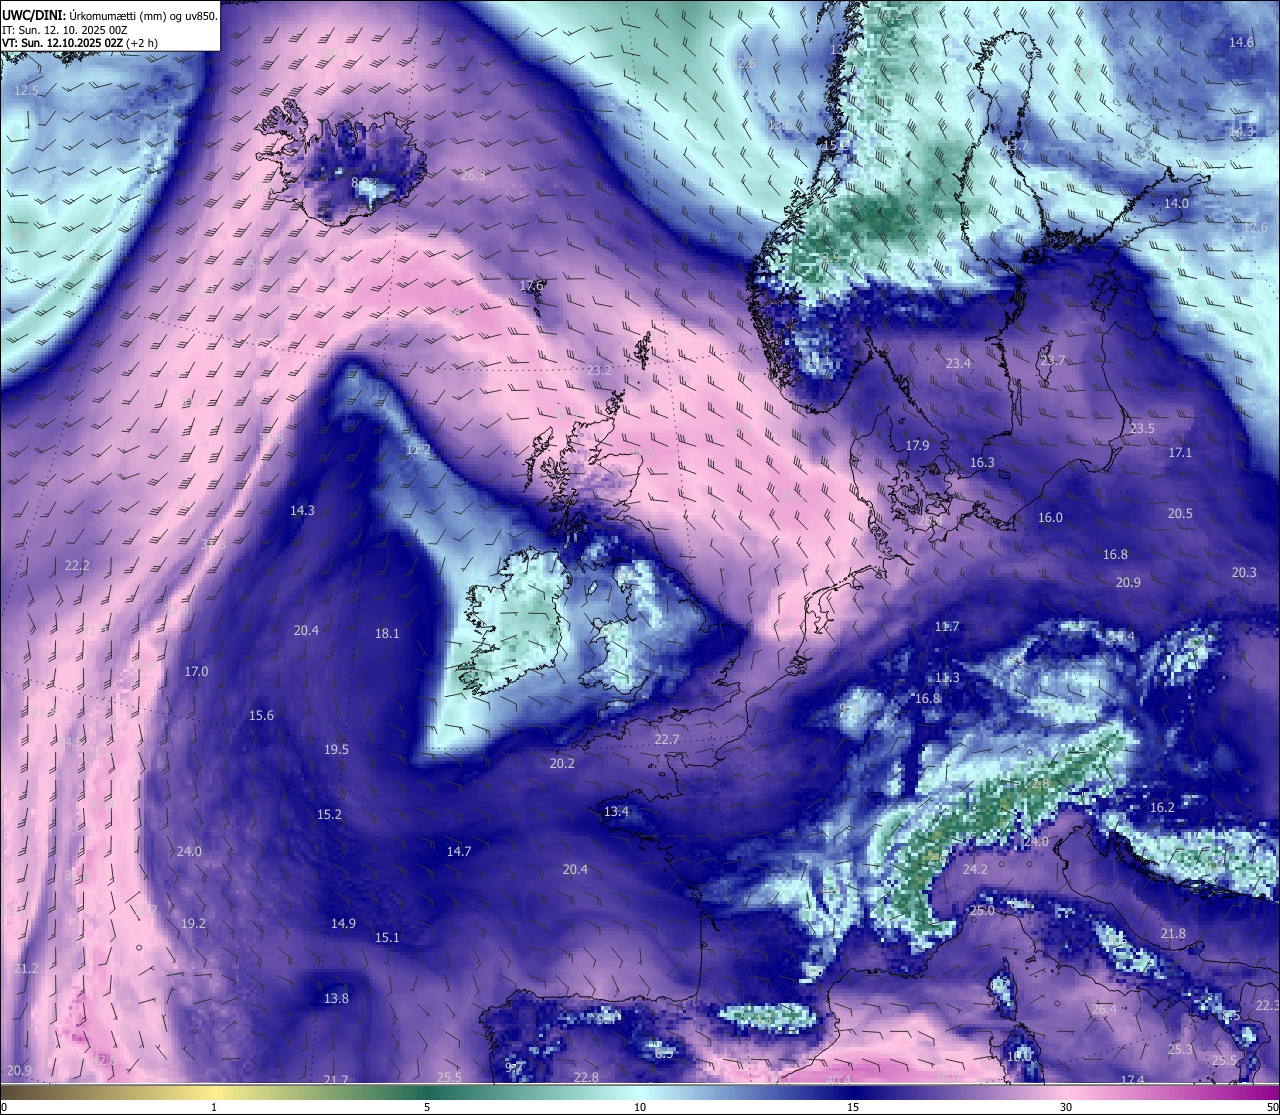Click the 17.0 value on the map
This screenshot has height=1115, width=1280.
[196, 671]
